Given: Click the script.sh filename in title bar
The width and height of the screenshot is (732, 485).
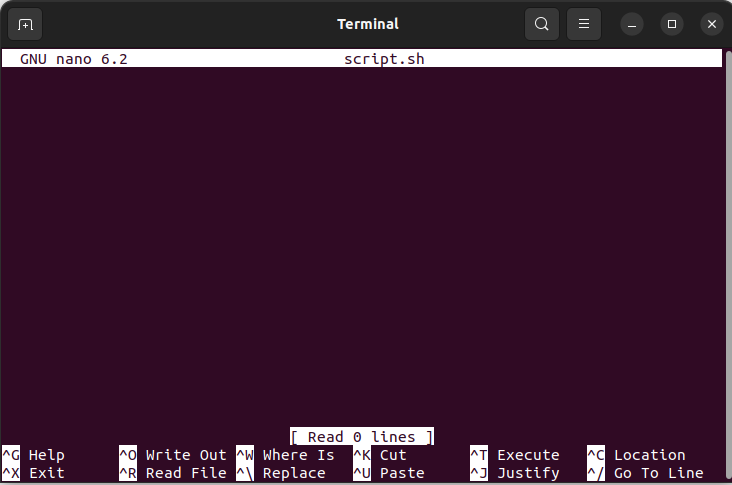Looking at the screenshot, I should pyautogui.click(x=384, y=59).
